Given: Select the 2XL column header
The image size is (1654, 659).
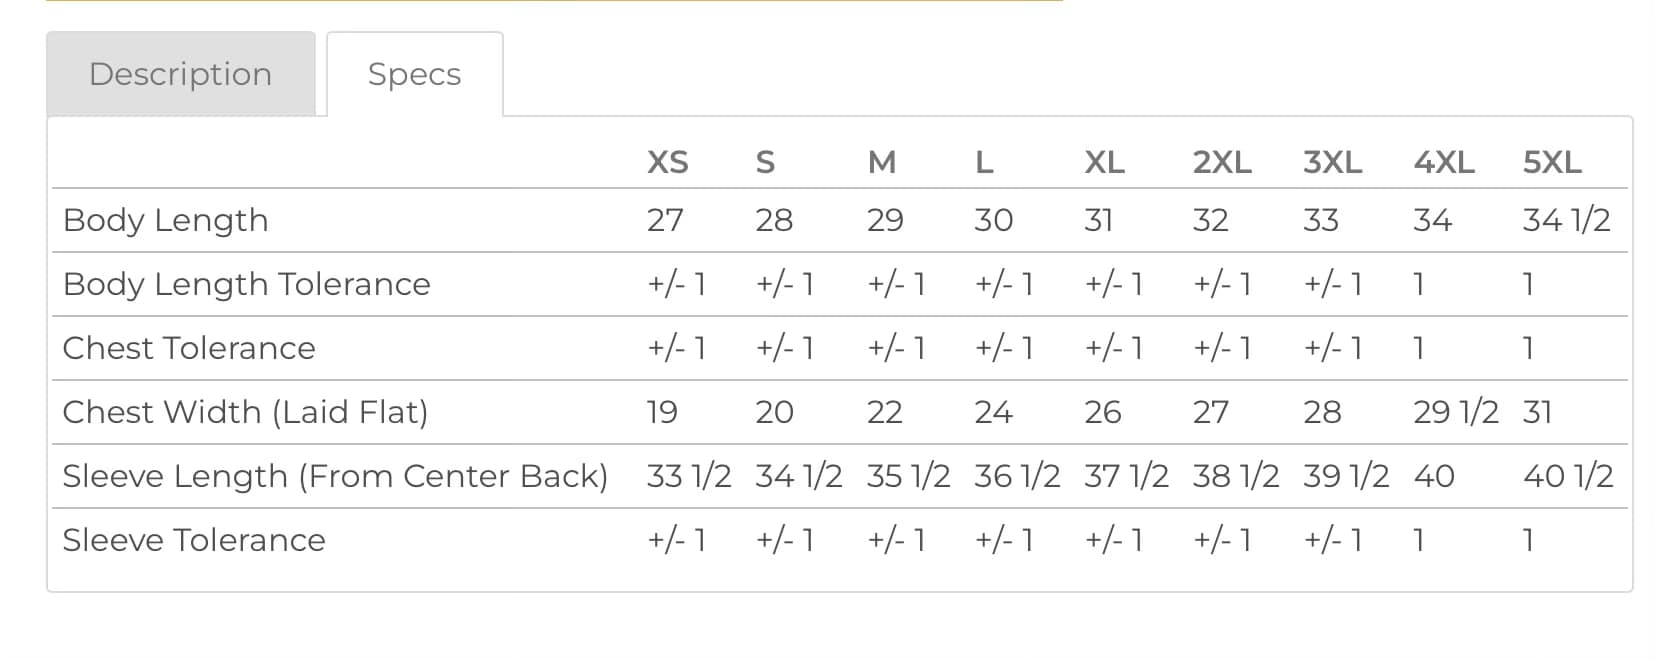Looking at the screenshot, I should pos(1222,162).
